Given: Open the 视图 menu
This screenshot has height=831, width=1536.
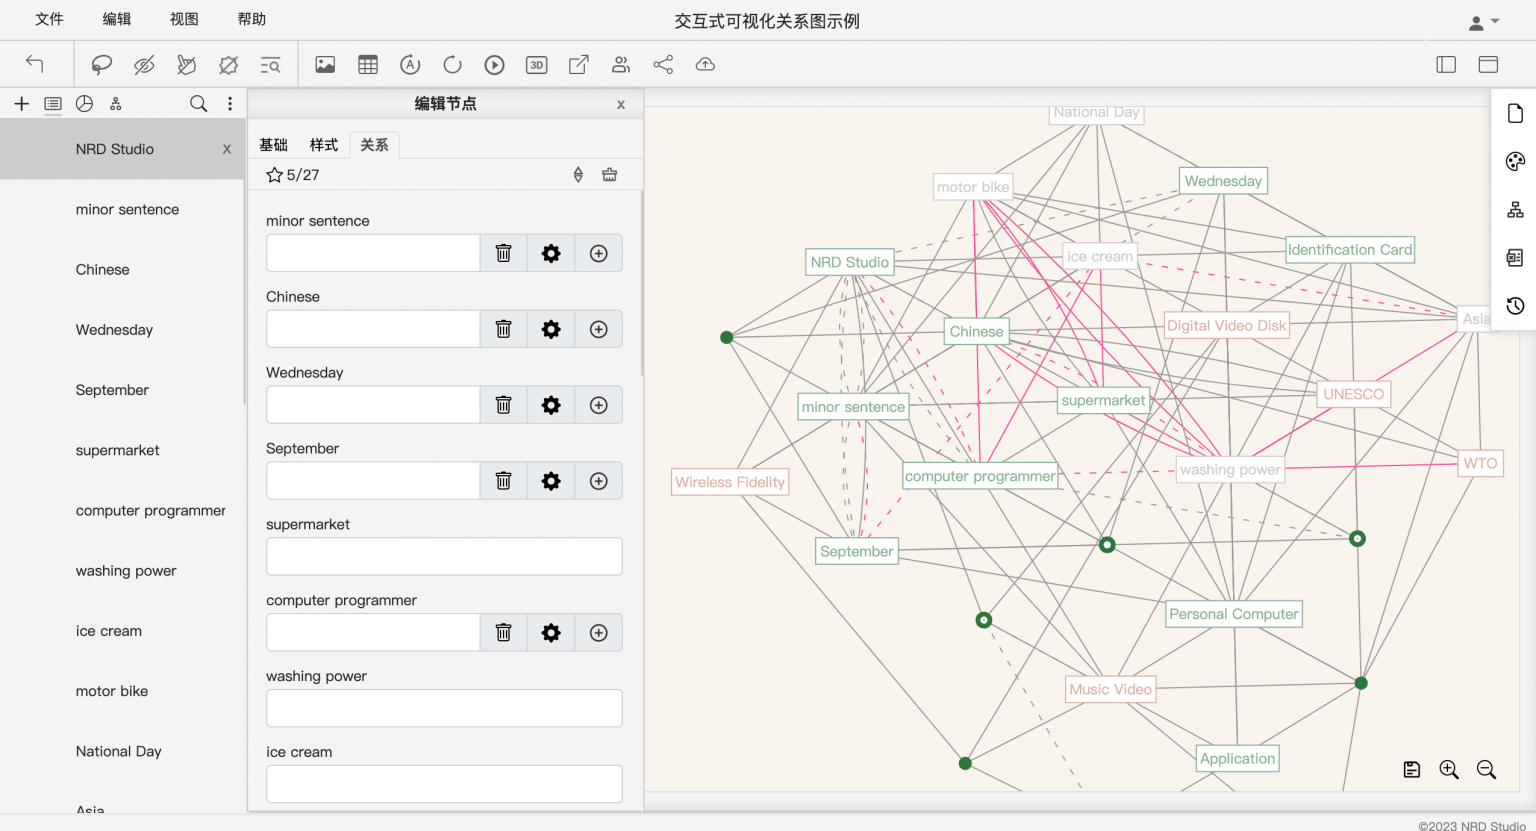Looking at the screenshot, I should pos(184,19).
